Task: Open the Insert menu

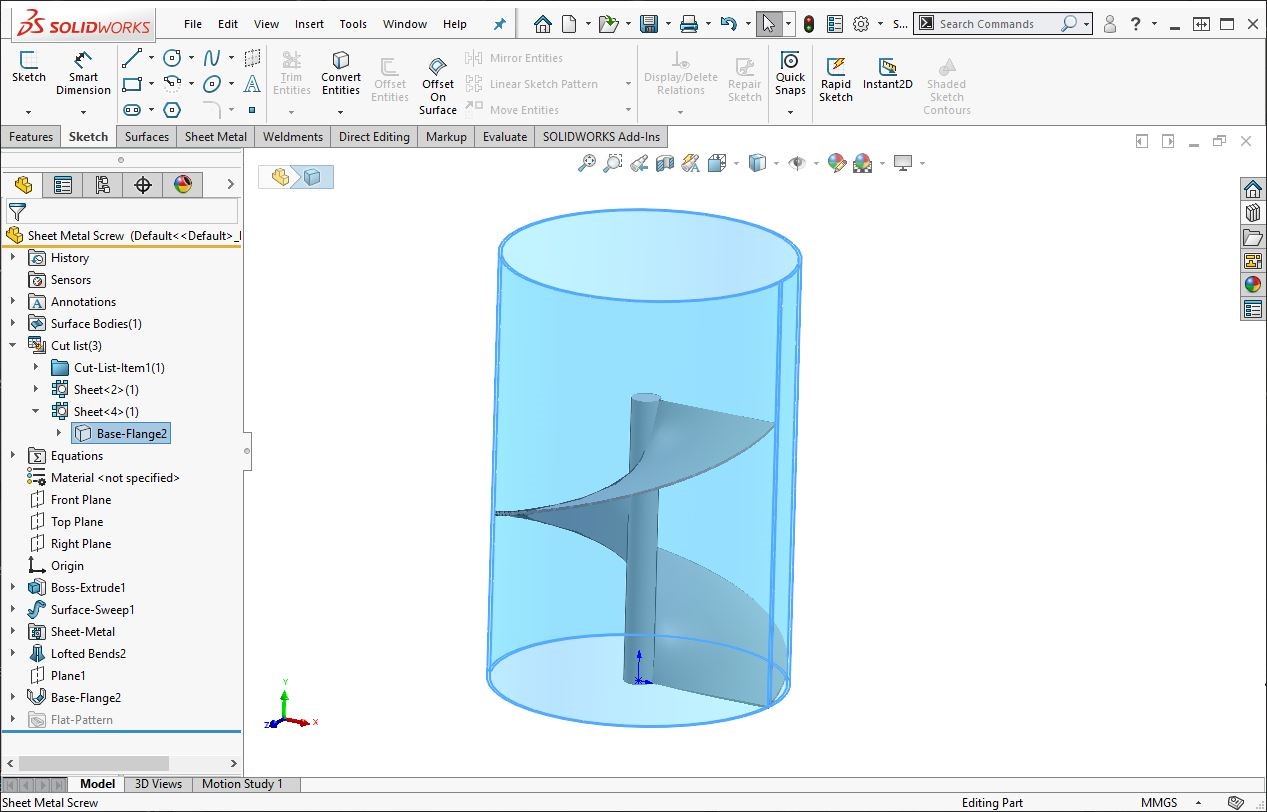Action: pyautogui.click(x=309, y=24)
